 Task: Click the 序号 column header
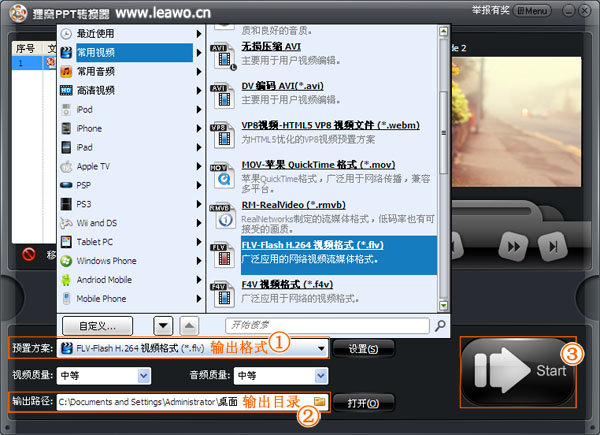26,49
